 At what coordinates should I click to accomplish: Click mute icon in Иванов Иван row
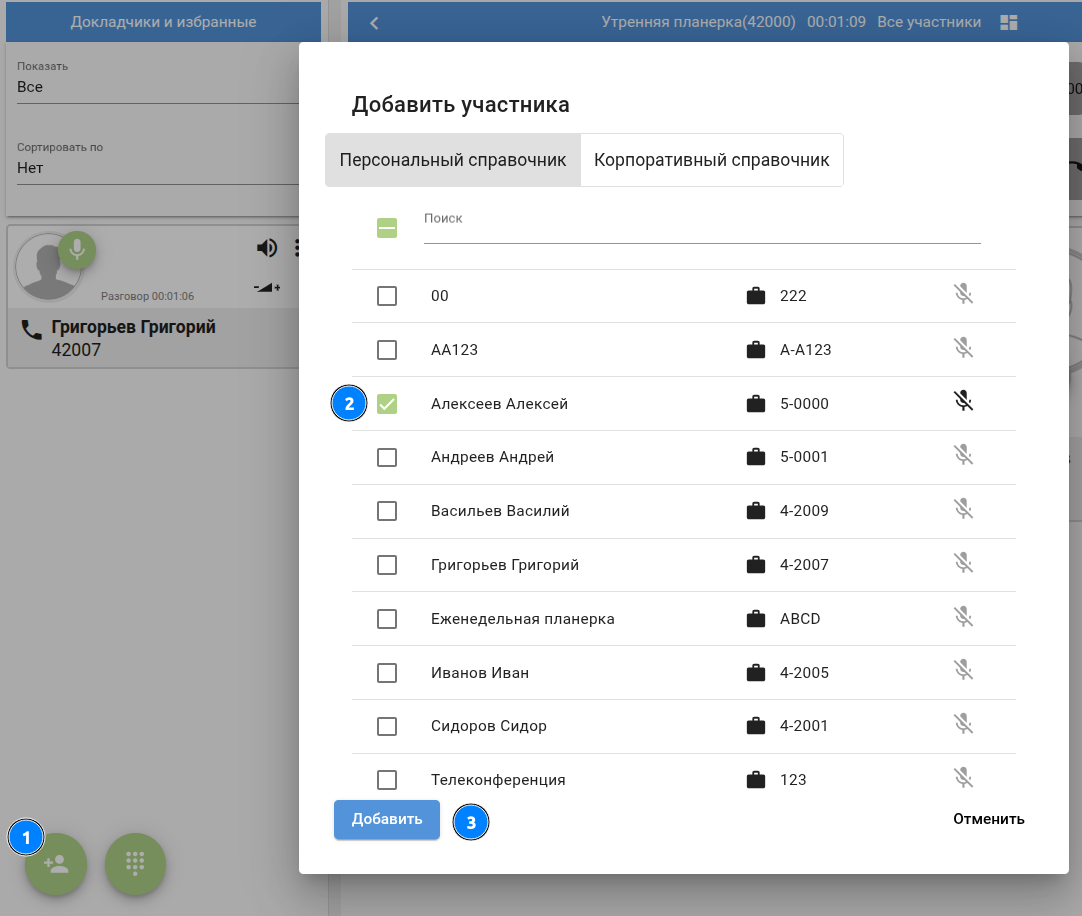click(963, 671)
